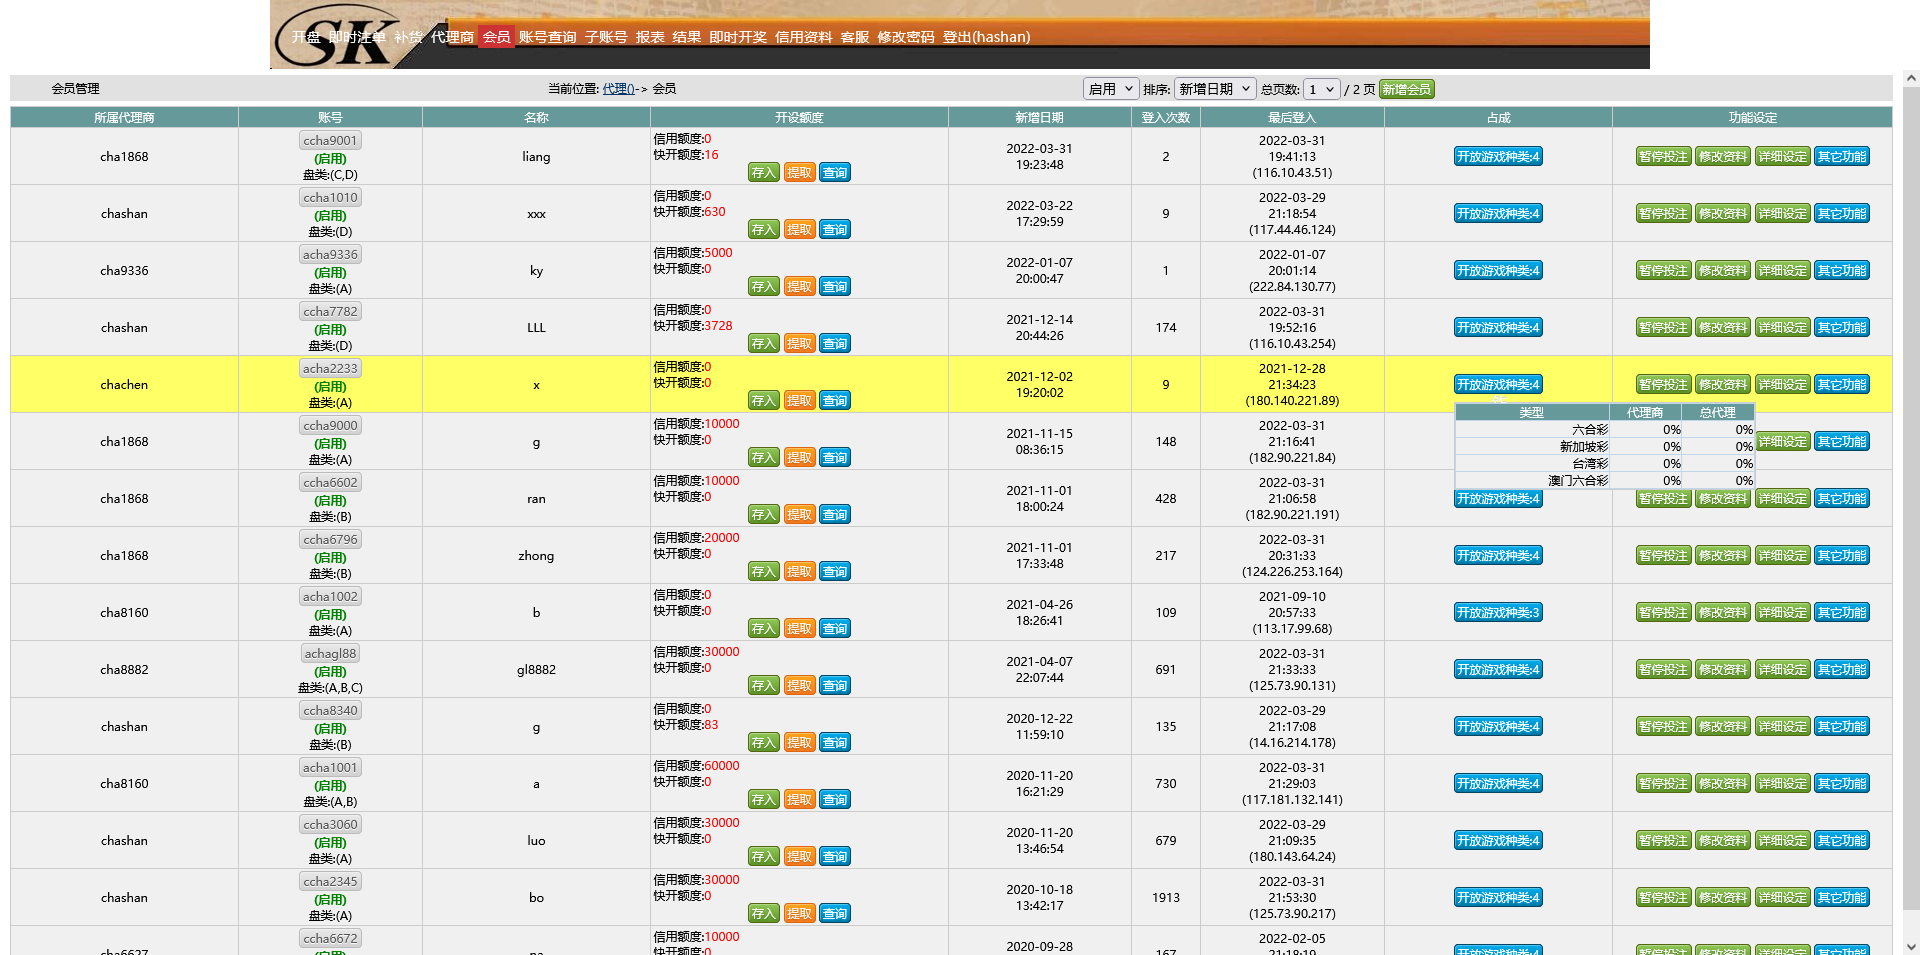The image size is (1920, 955).
Task: Click 提取 in the highlighted acha2233 row
Action: point(799,401)
